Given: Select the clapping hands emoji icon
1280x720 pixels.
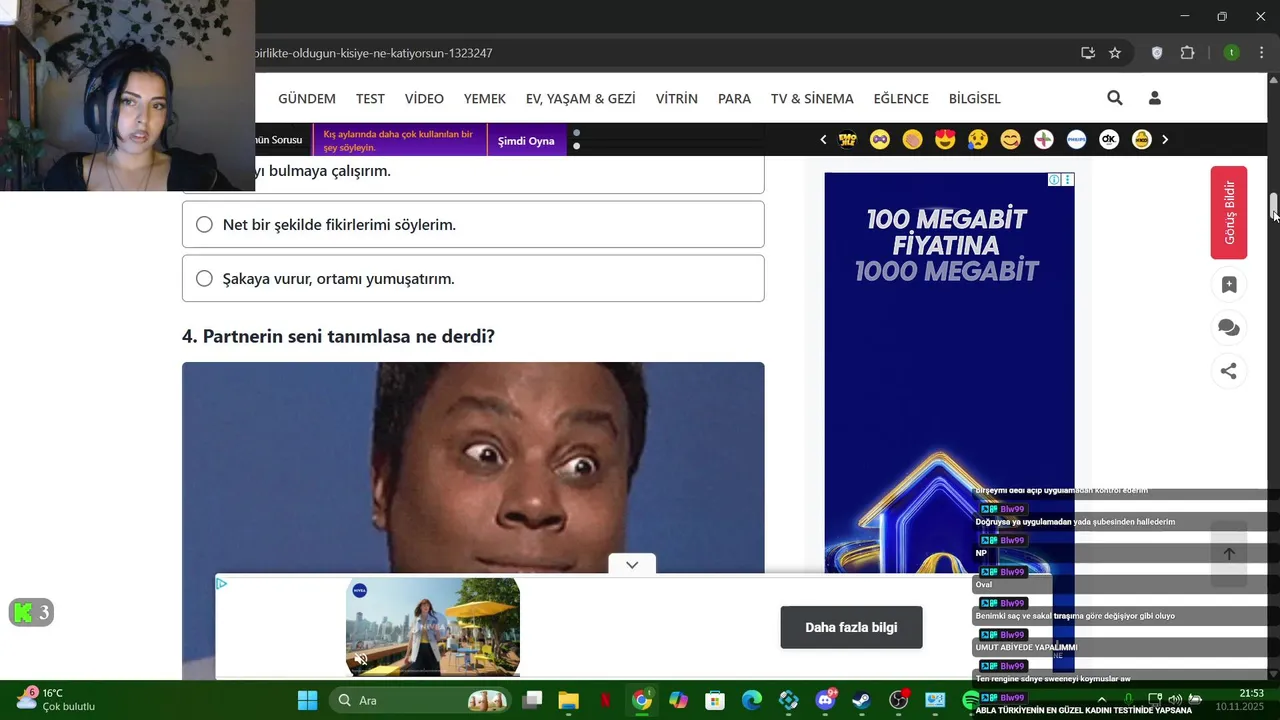Looking at the screenshot, I should [912, 140].
